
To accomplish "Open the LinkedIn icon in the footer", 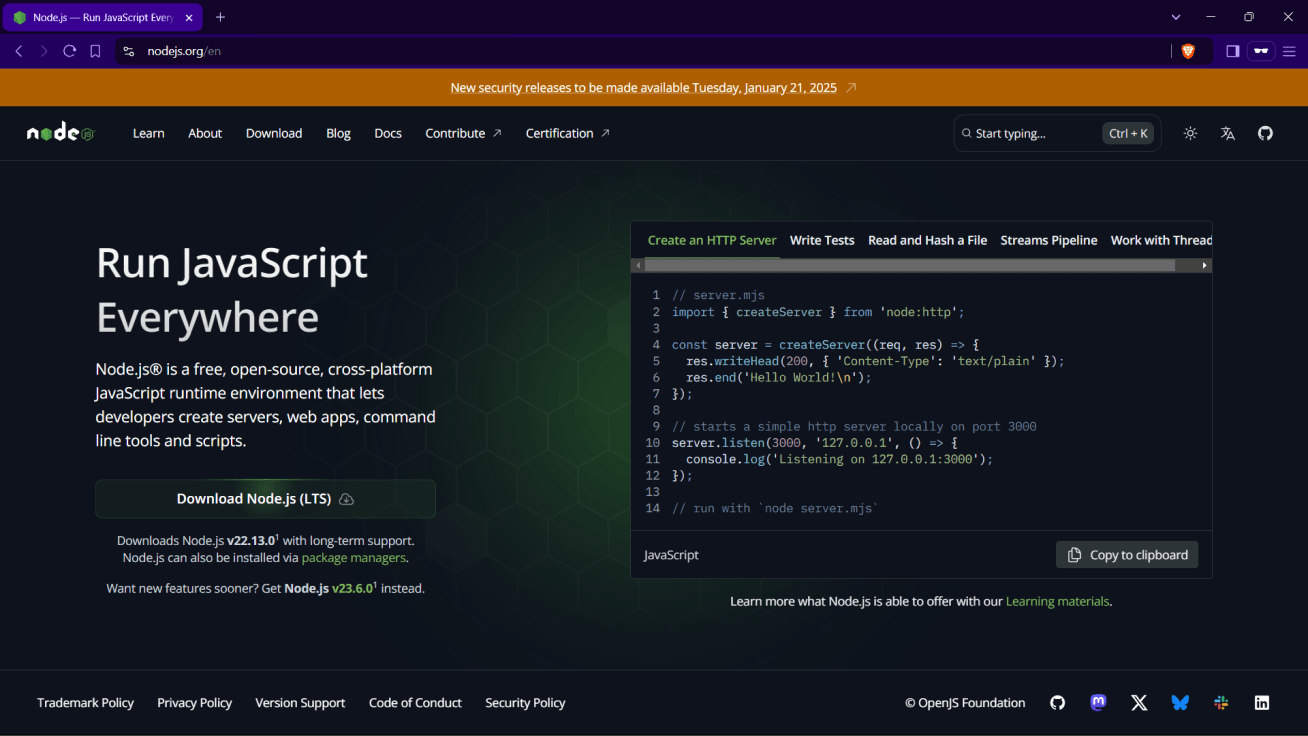I will coord(1262,703).
